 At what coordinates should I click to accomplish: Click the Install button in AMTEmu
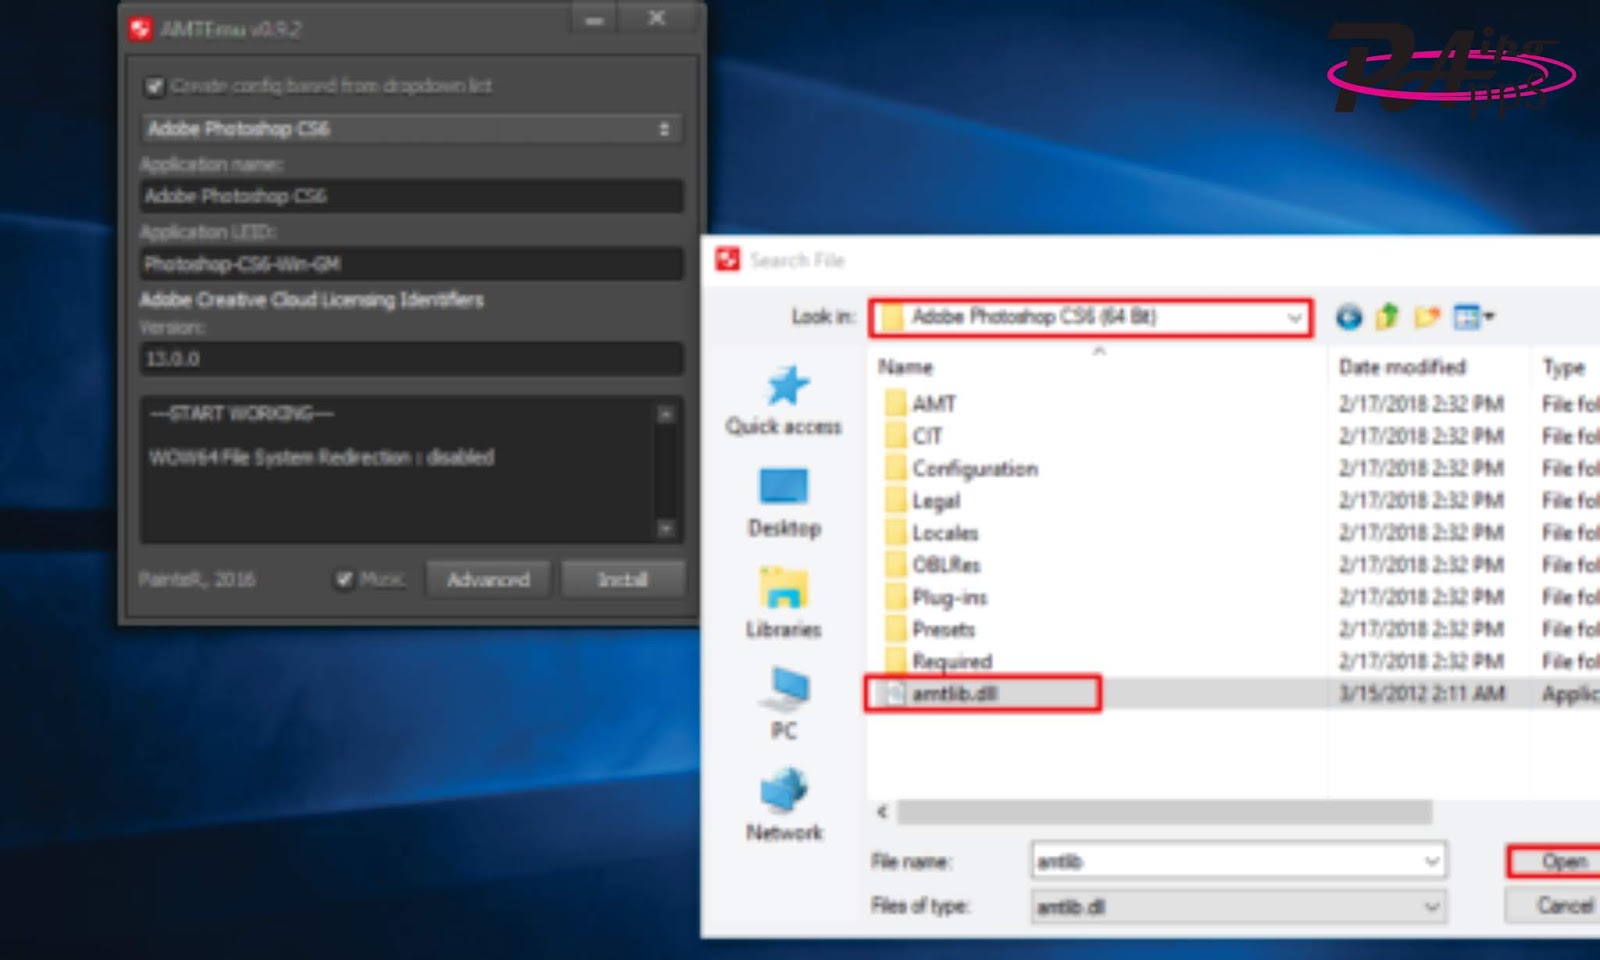[623, 580]
